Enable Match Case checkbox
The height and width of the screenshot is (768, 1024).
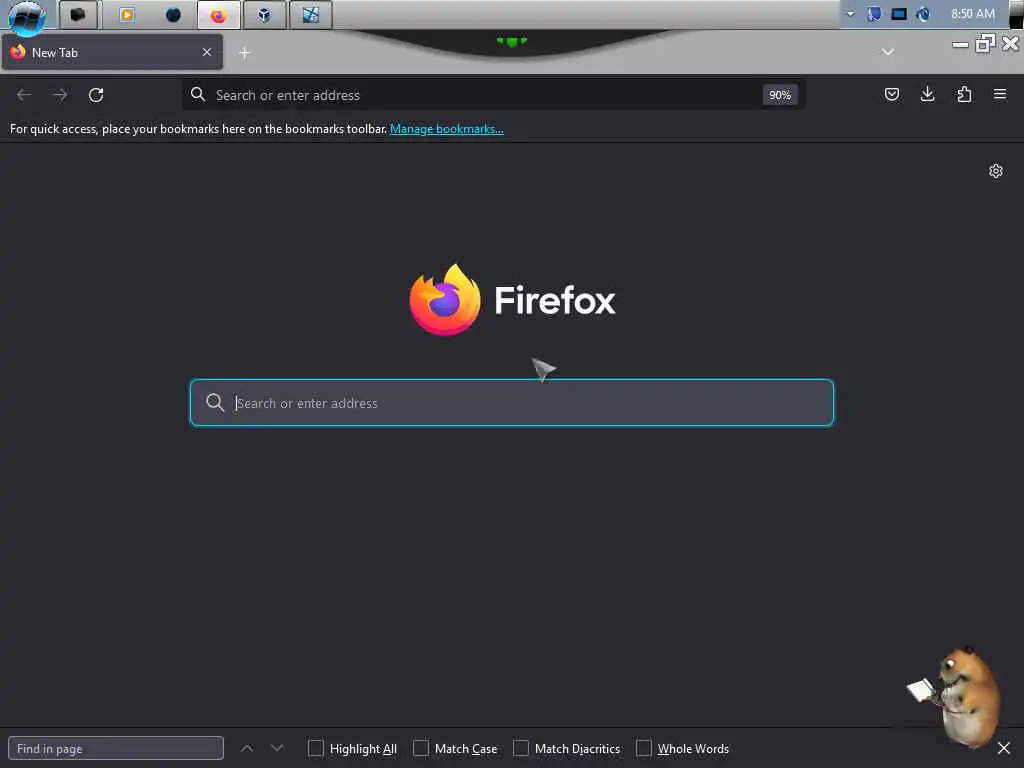pos(421,748)
